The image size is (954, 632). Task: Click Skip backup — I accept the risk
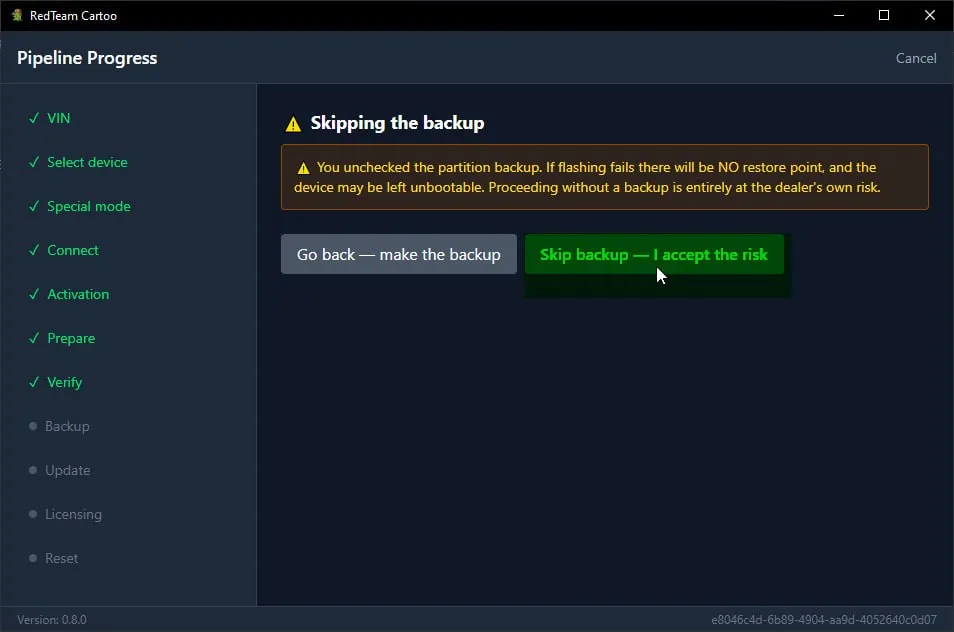654,254
